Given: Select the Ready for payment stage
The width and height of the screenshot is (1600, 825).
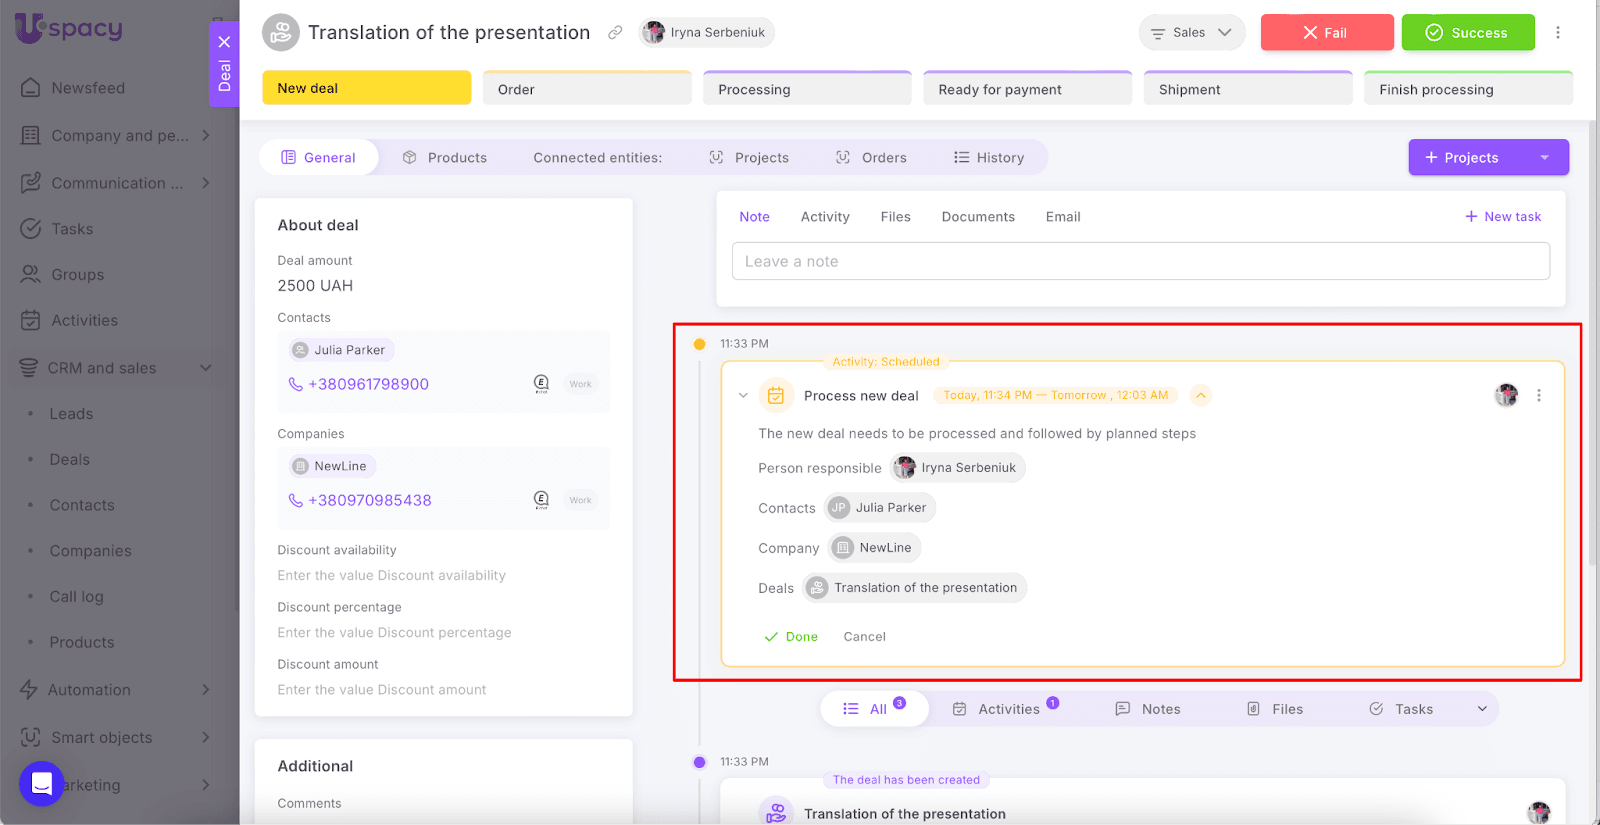Looking at the screenshot, I should [1027, 89].
